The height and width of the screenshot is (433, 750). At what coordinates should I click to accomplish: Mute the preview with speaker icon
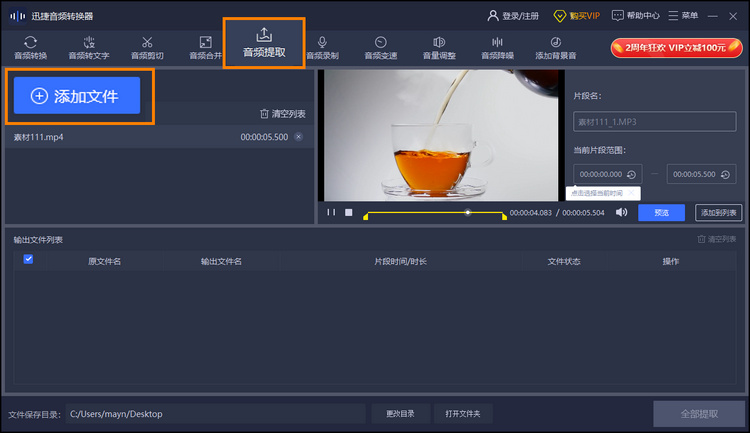pos(621,212)
